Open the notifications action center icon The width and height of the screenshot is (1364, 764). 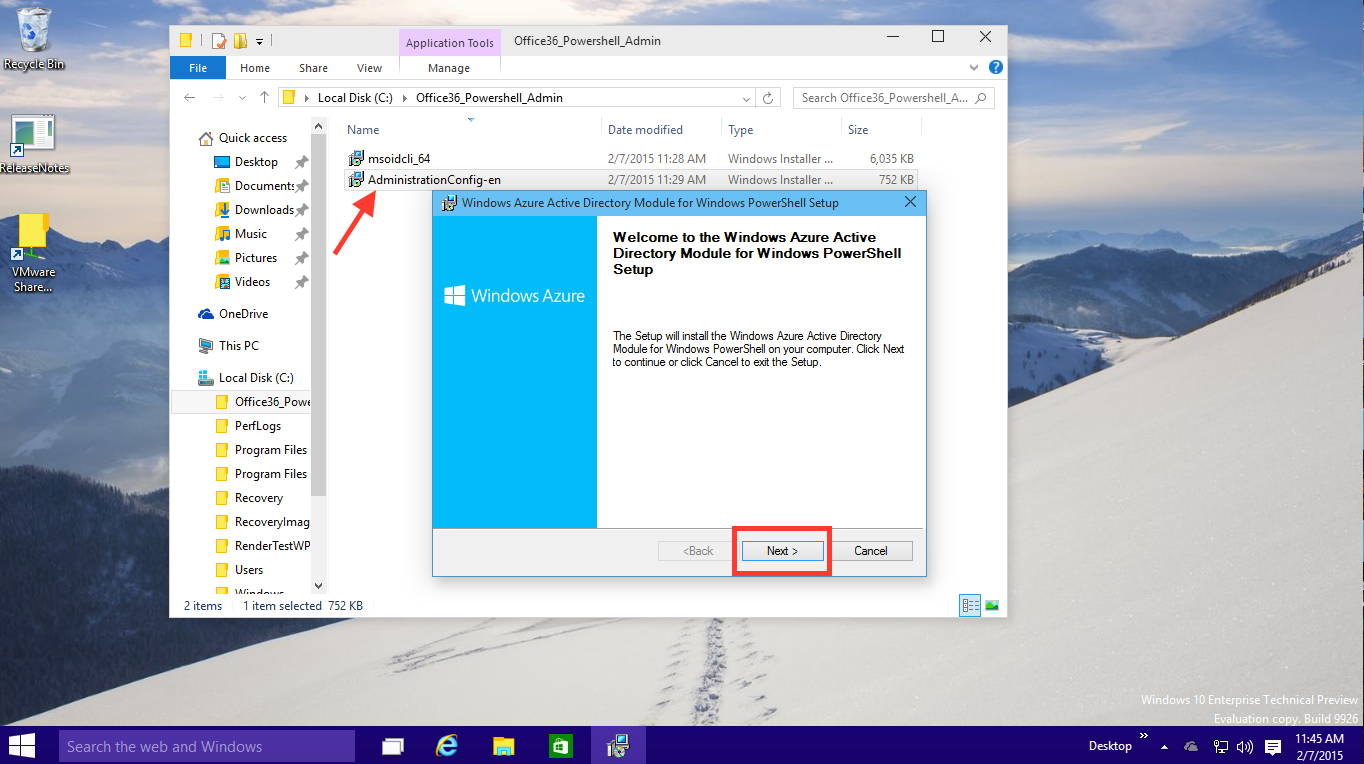(x=1273, y=746)
